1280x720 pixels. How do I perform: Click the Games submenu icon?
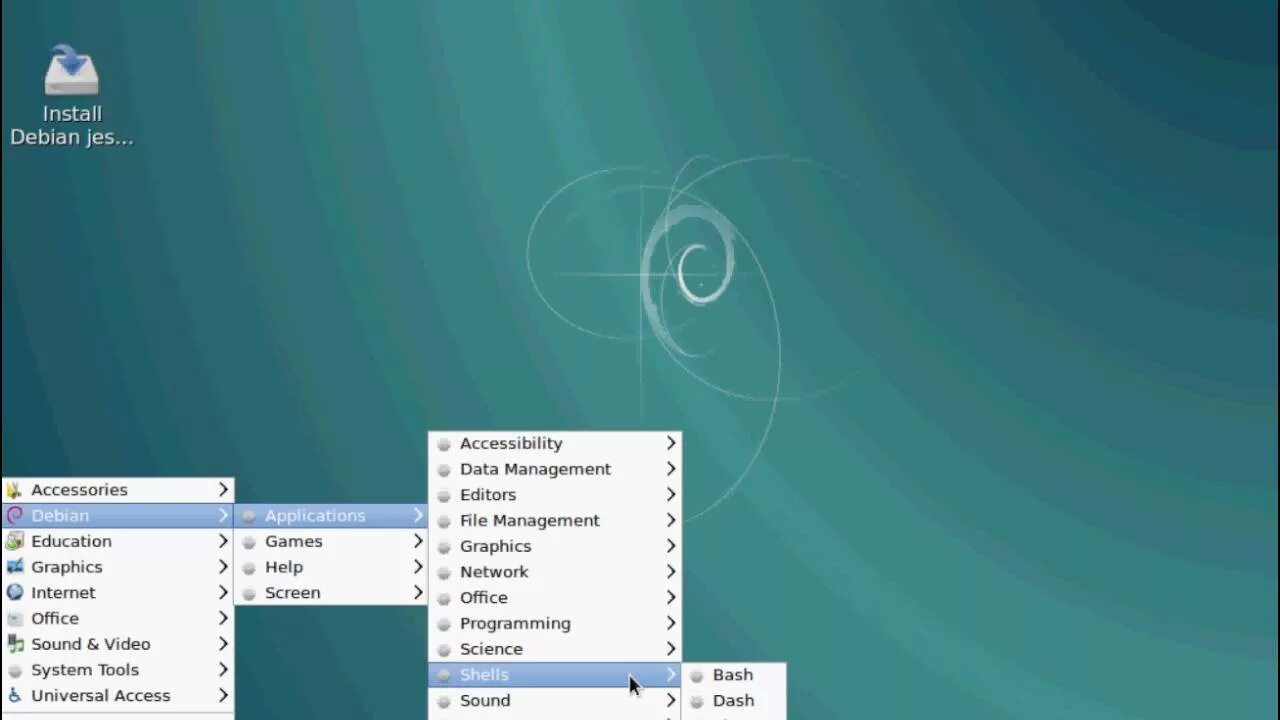tap(249, 542)
